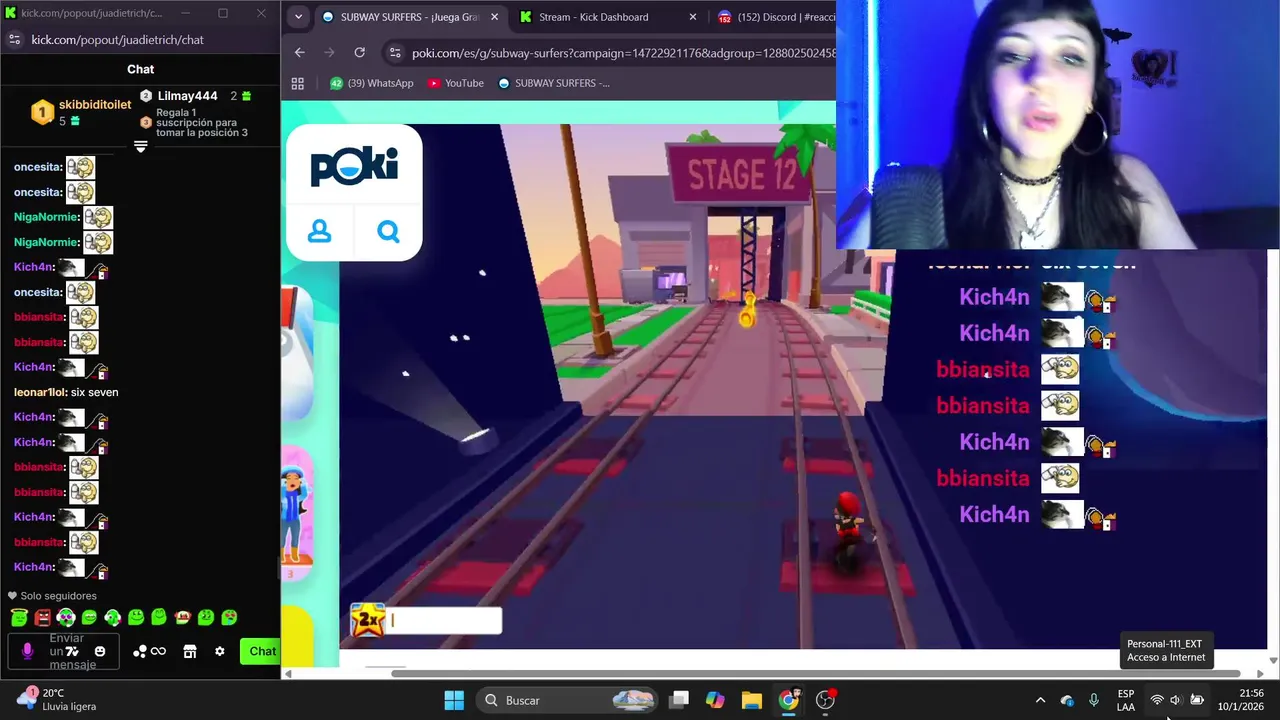Open OBS Studio from the taskbar
This screenshot has width=1280, height=720.
coord(826,700)
